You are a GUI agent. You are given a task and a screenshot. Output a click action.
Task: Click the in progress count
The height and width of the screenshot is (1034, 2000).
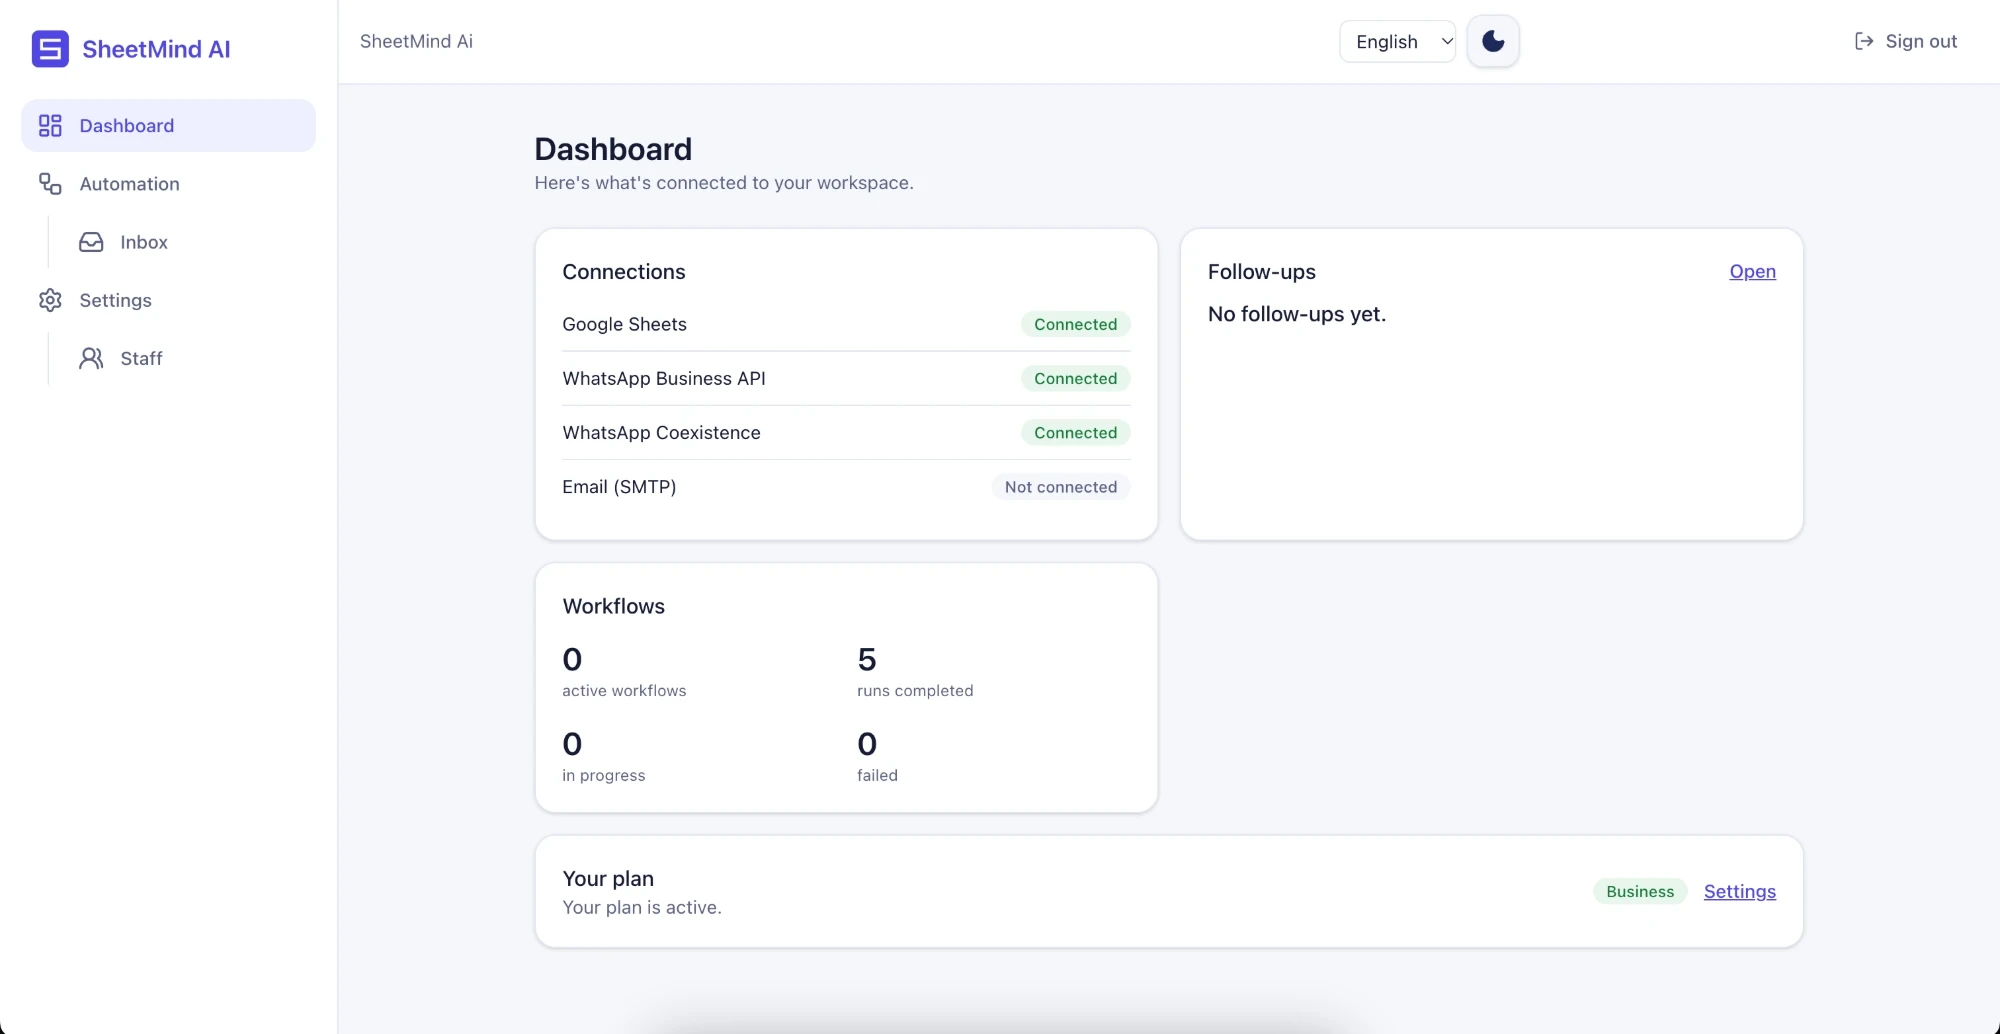tap(572, 744)
